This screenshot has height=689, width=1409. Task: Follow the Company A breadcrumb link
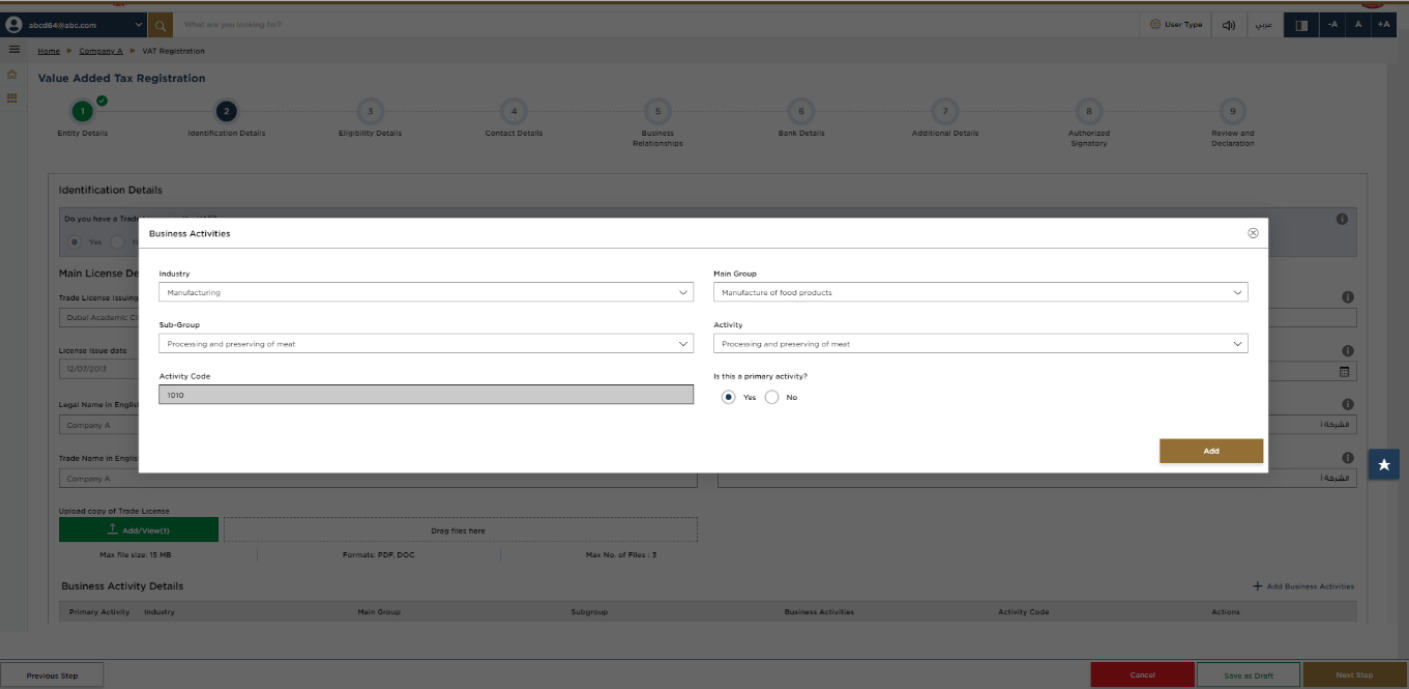(x=101, y=51)
